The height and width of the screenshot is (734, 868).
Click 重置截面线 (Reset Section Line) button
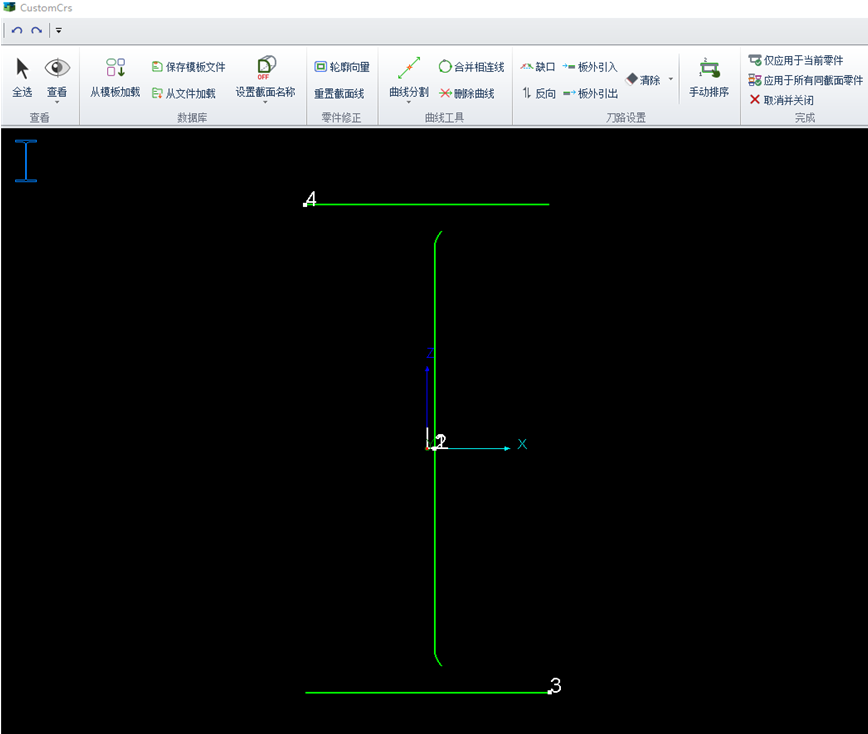pyautogui.click(x=339, y=93)
